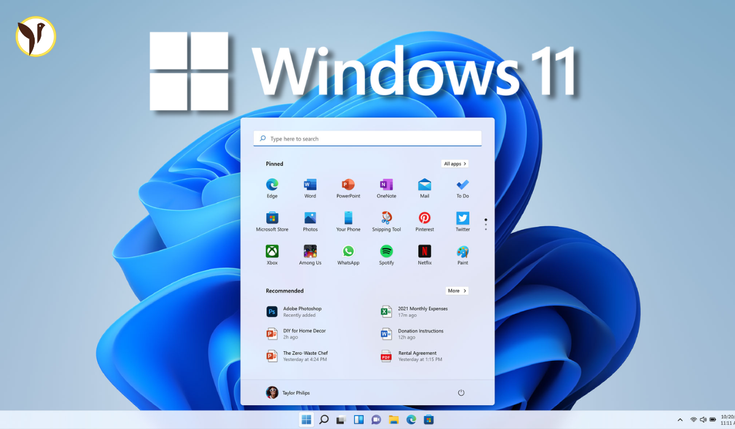
Task: Launch Edge from the taskbar
Action: point(411,420)
